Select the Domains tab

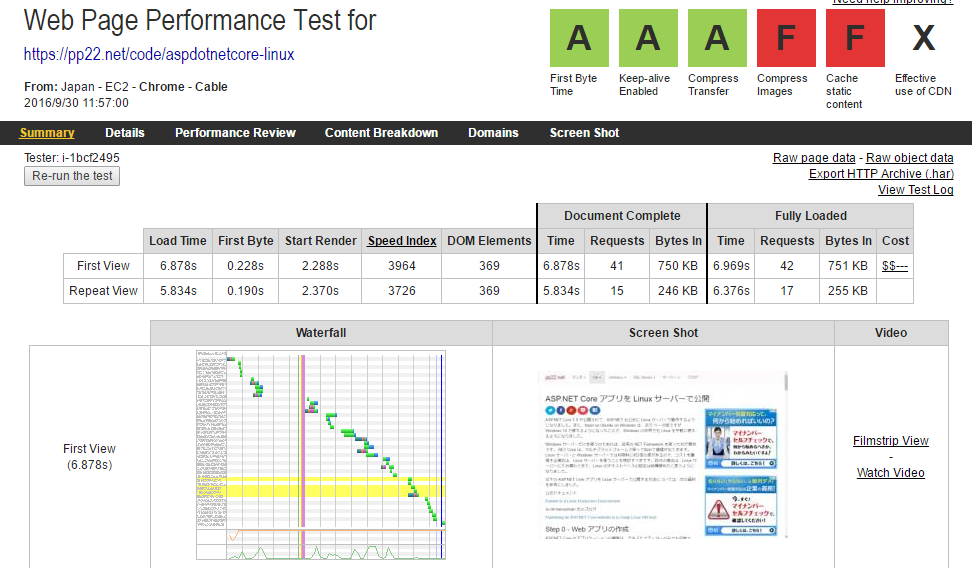[493, 133]
